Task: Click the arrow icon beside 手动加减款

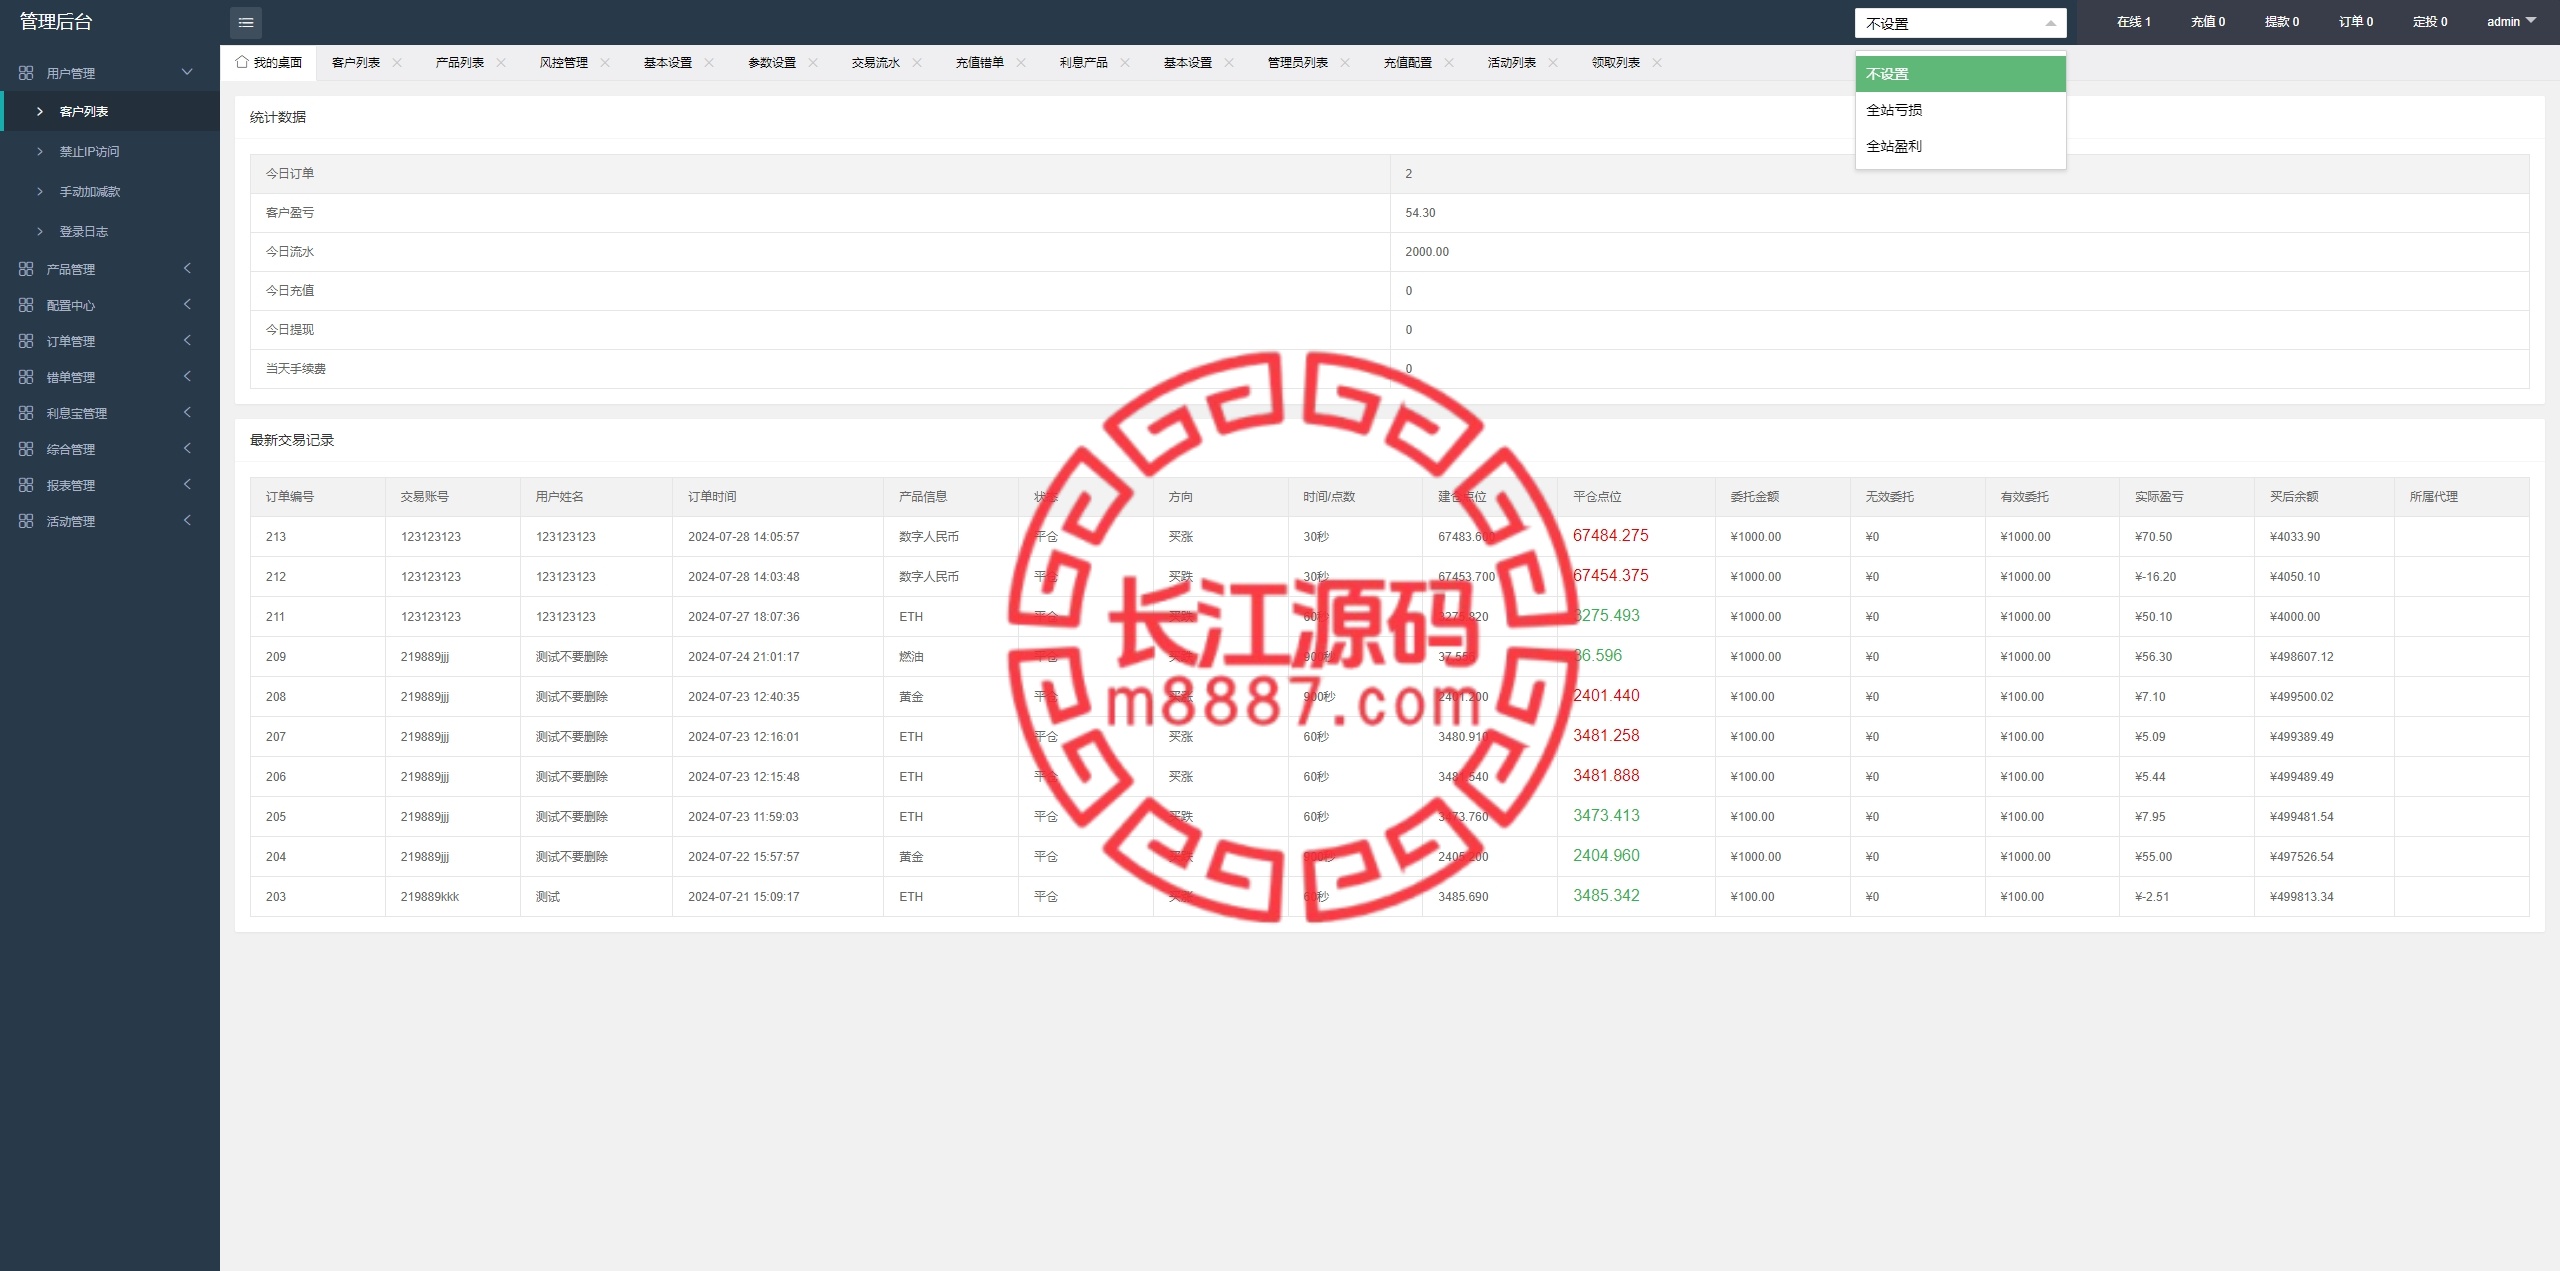Action: point(40,191)
